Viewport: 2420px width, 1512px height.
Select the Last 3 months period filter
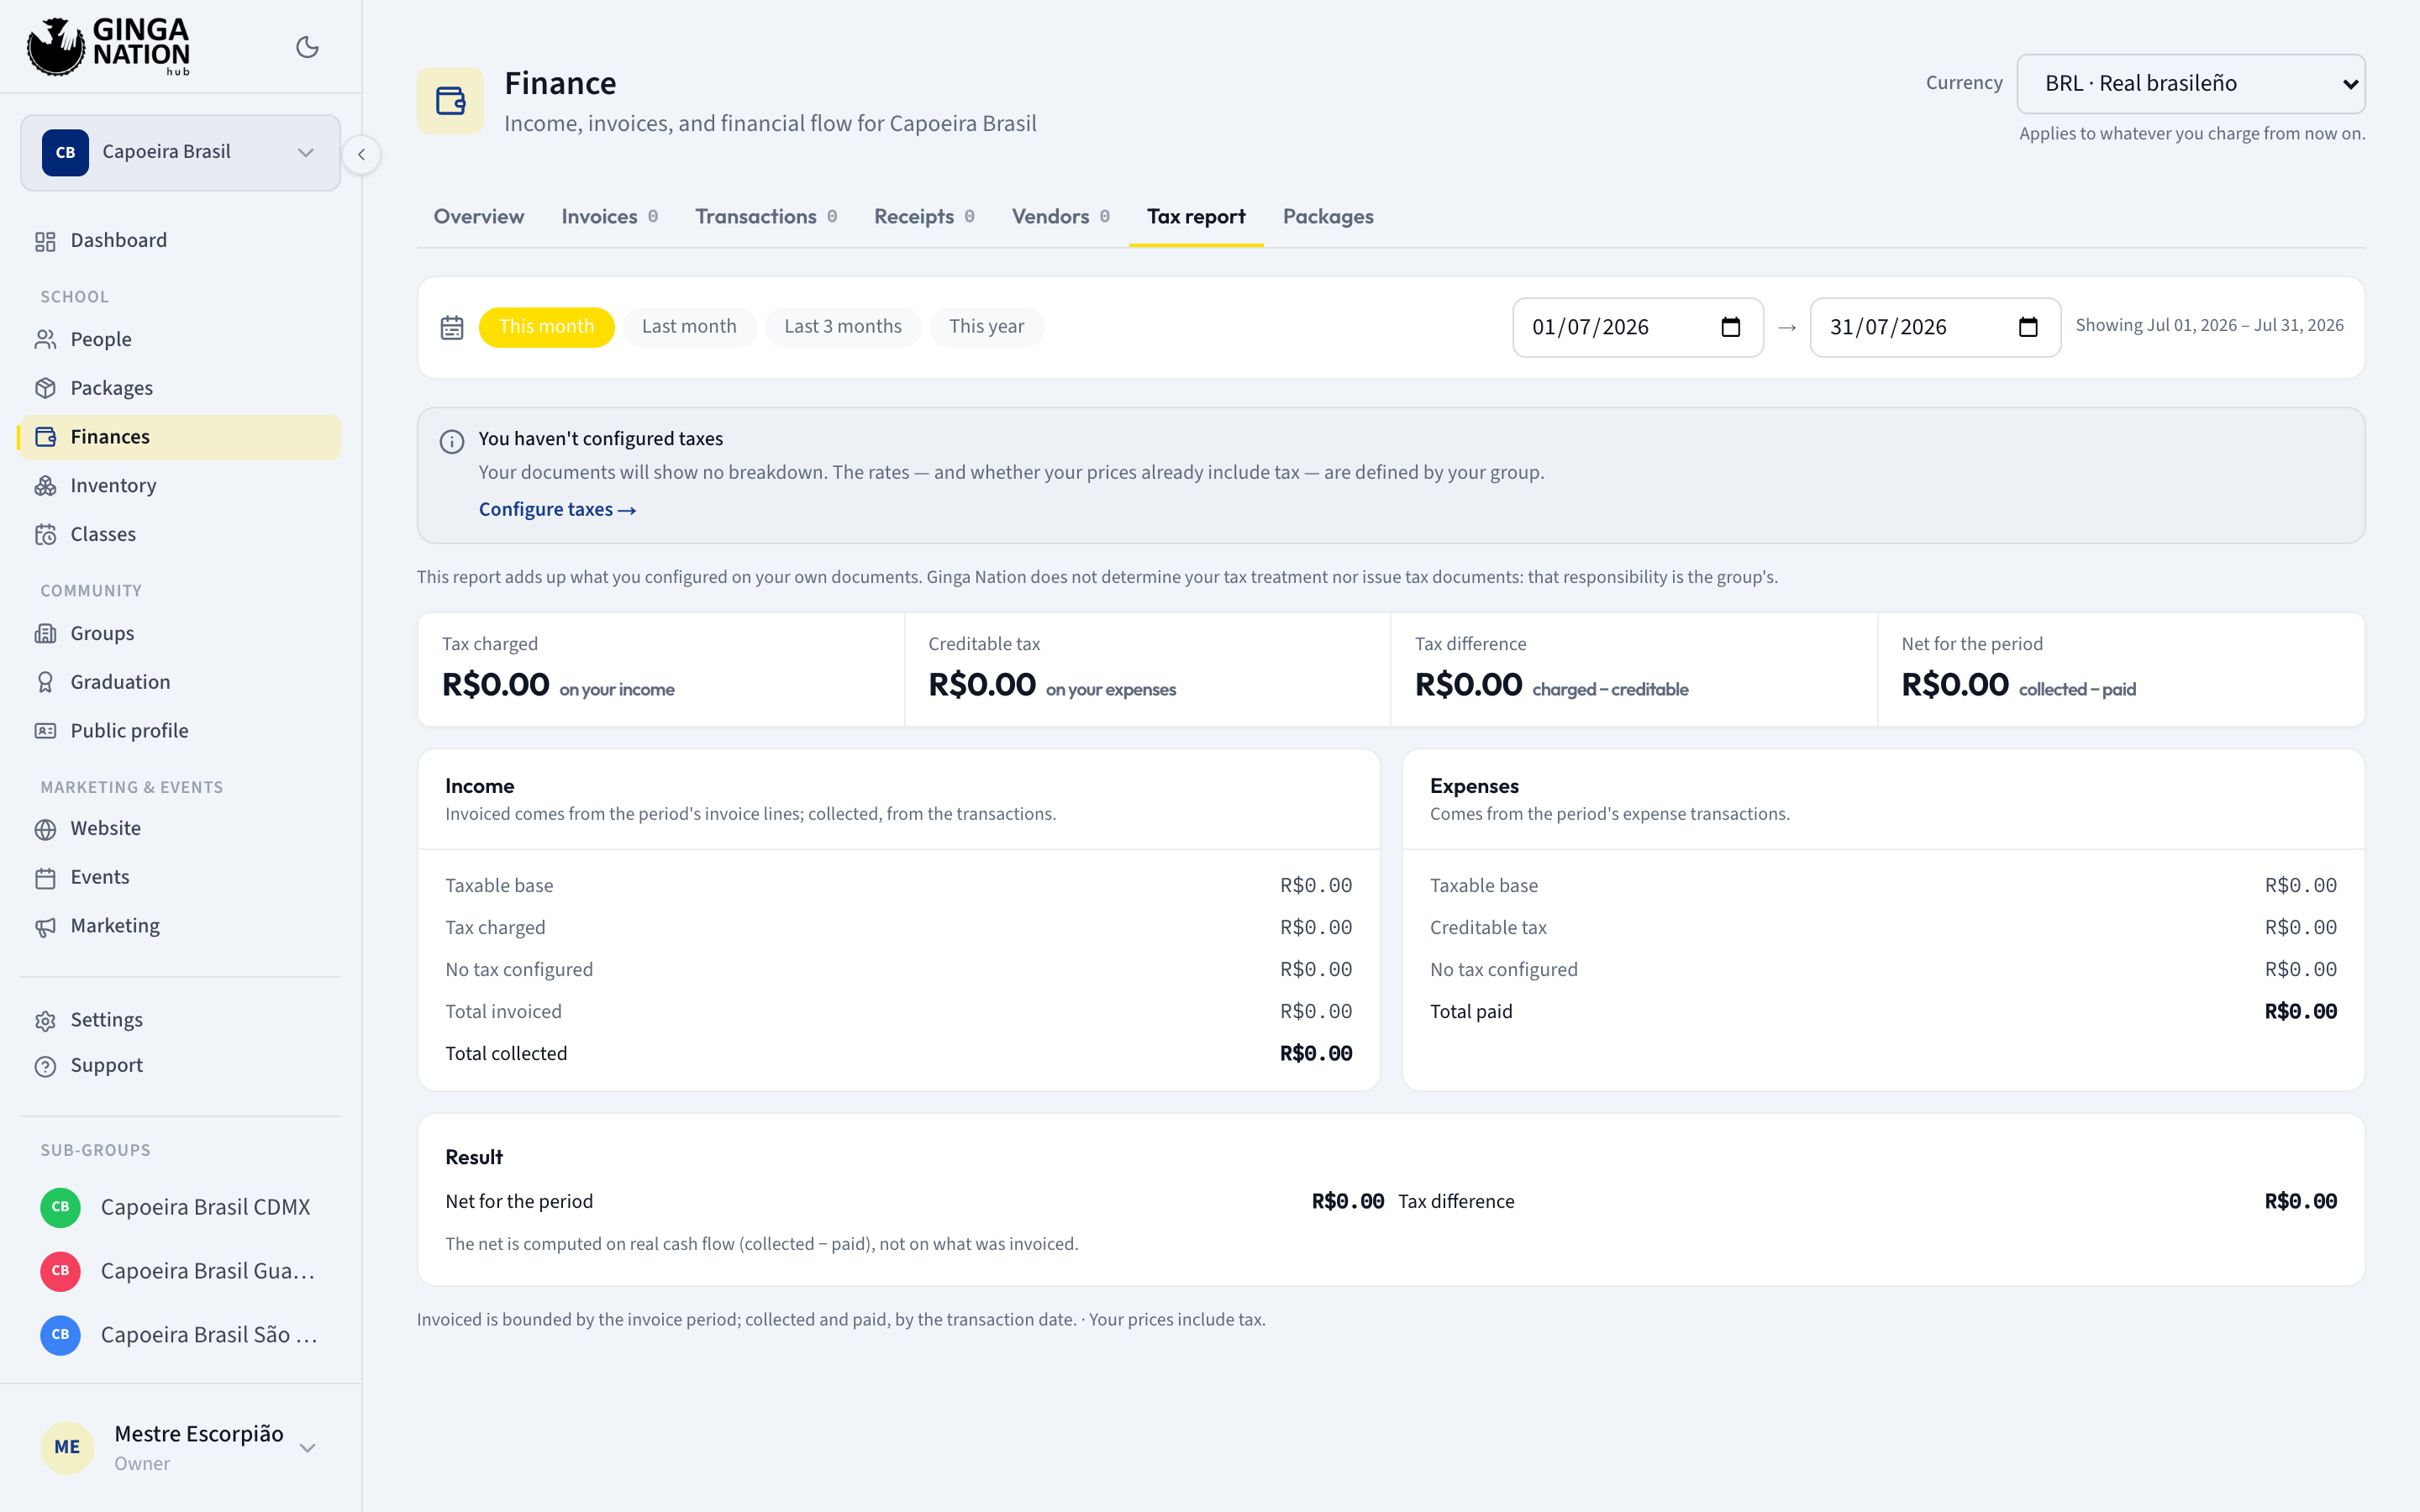tap(843, 327)
